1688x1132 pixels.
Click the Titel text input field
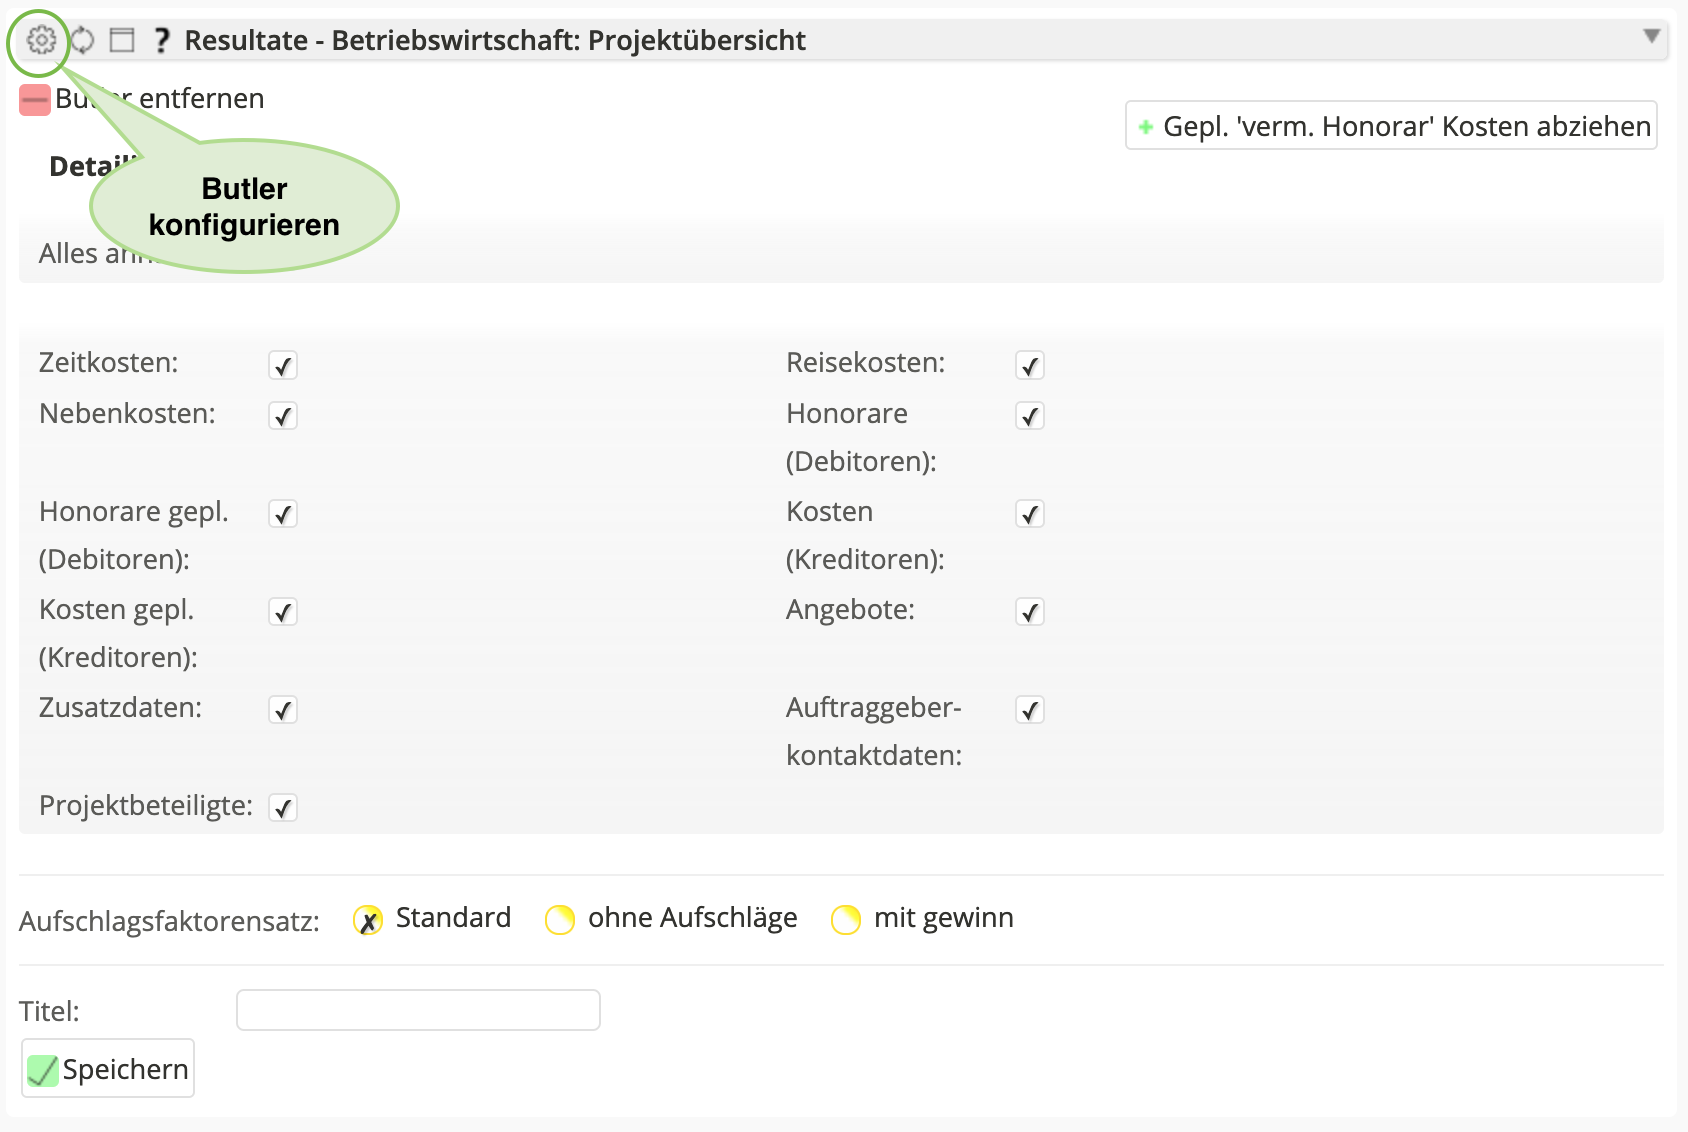tap(418, 1010)
